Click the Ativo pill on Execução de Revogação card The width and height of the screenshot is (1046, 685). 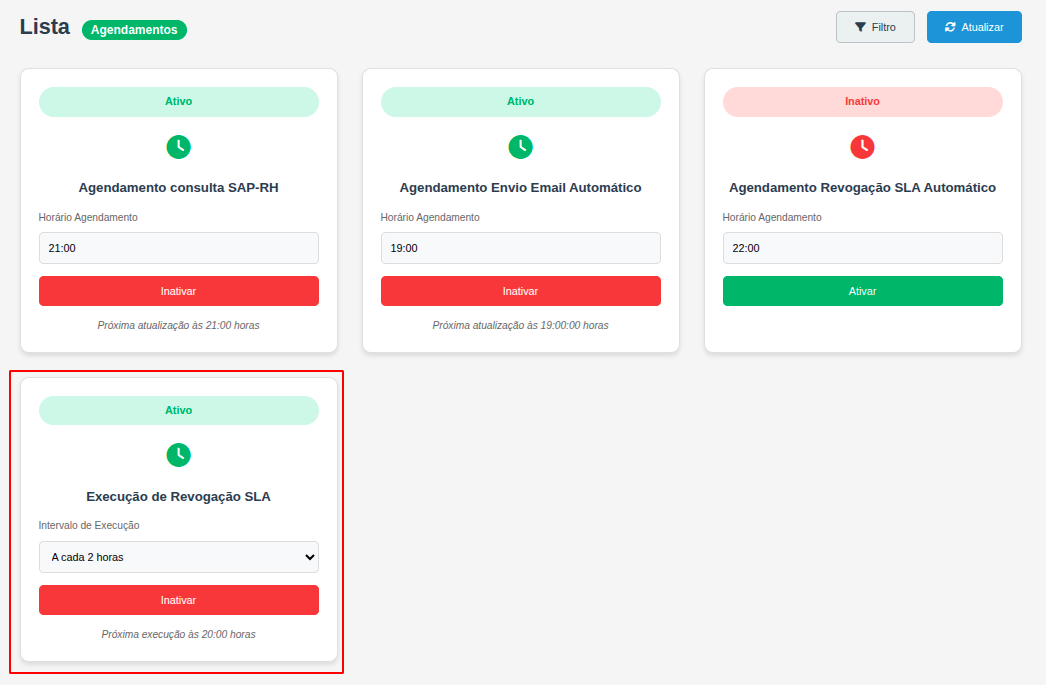[x=178, y=411]
